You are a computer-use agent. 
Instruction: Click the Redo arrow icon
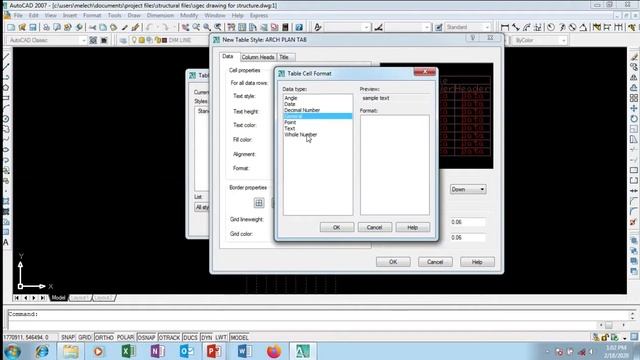[x=165, y=27]
